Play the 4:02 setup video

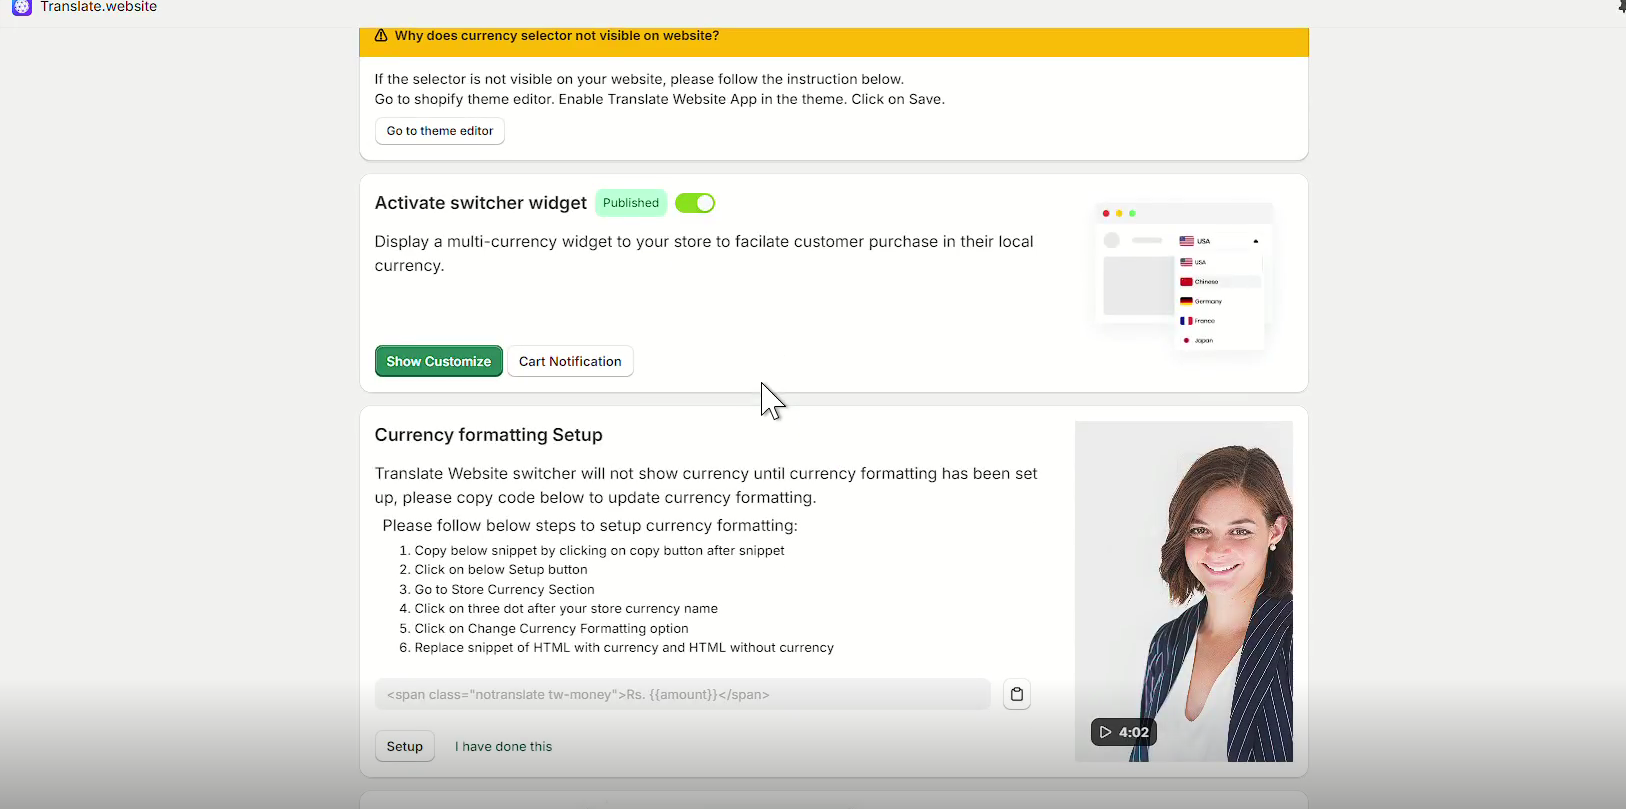(1124, 732)
